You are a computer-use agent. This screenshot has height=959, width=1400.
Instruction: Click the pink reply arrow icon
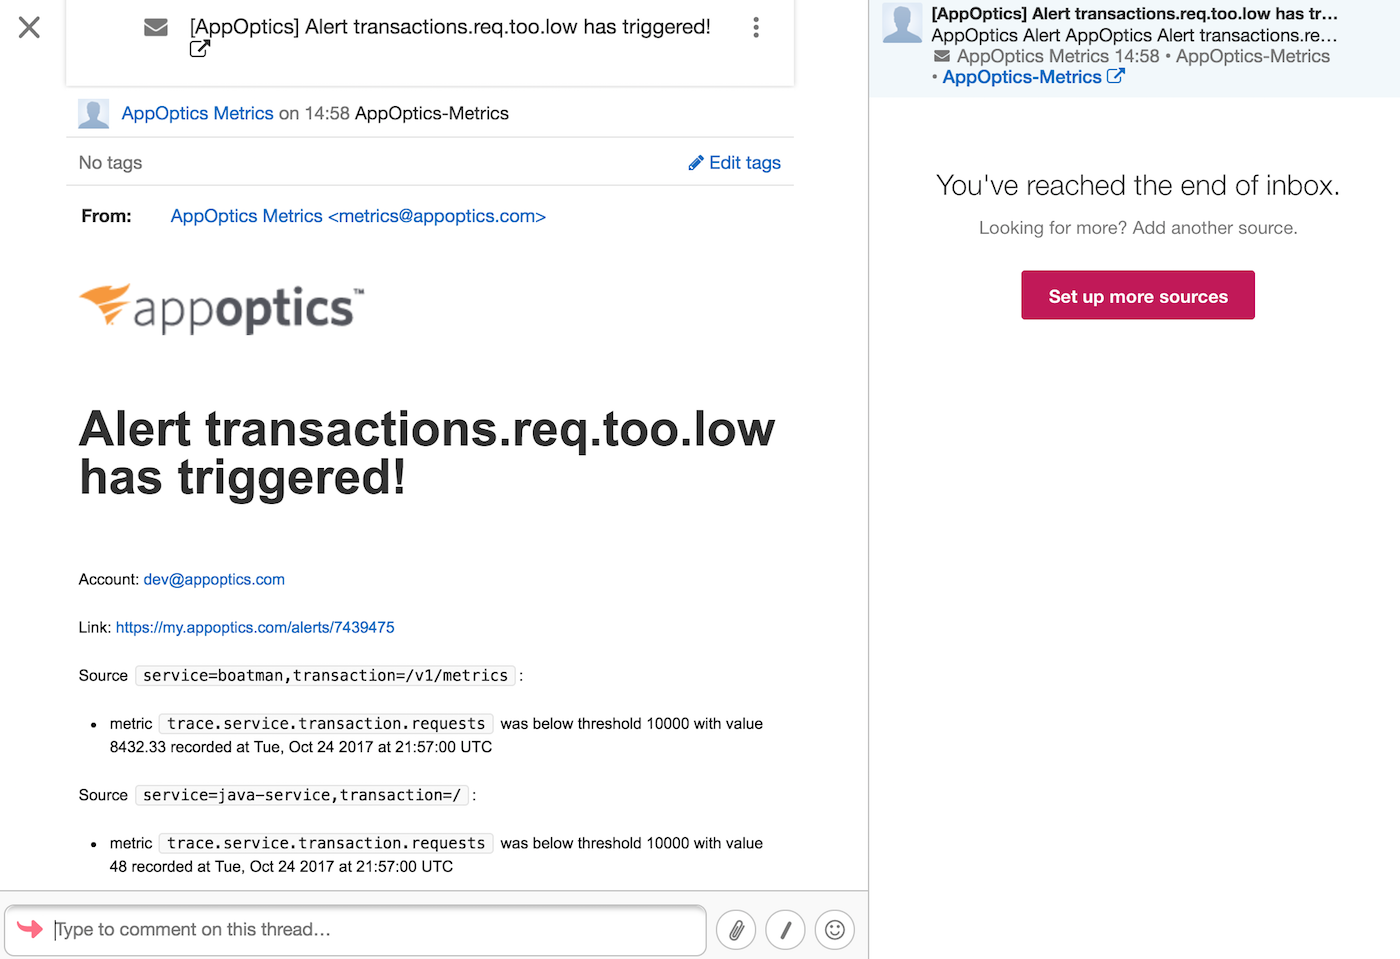pos(30,929)
